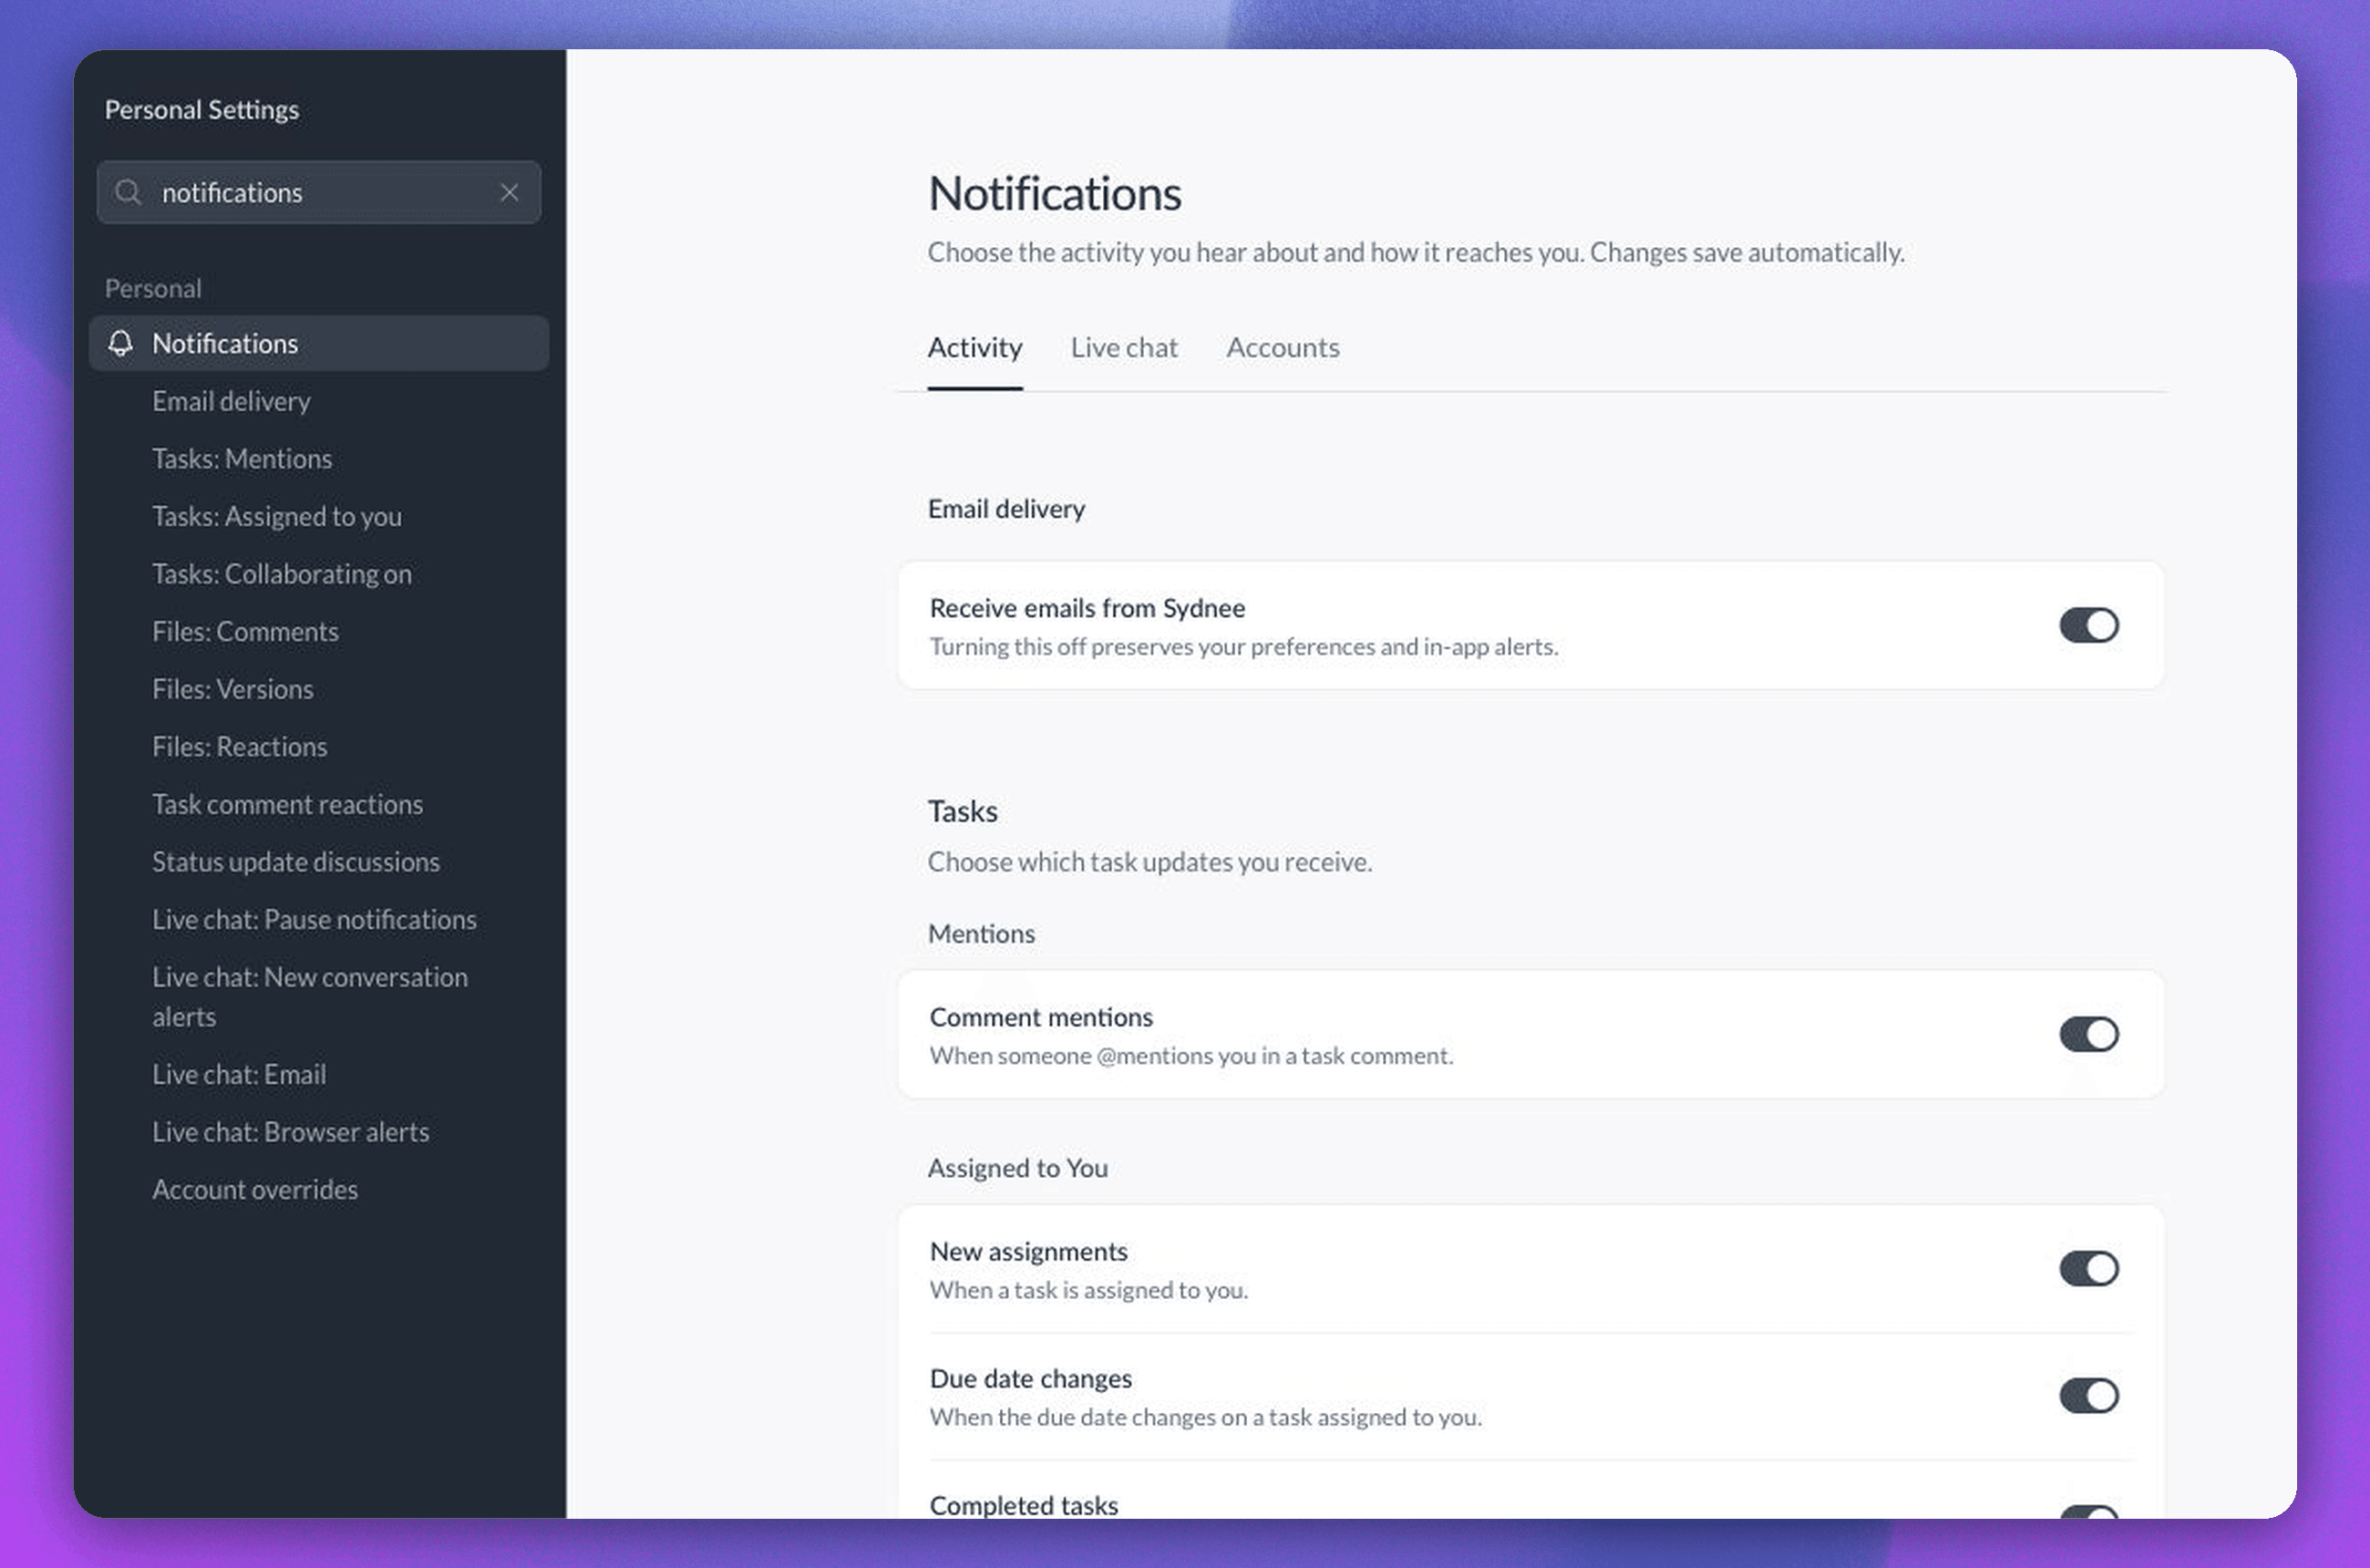Open Live chat: Email
Screen dimensions: 2370x1568
[239, 1075]
